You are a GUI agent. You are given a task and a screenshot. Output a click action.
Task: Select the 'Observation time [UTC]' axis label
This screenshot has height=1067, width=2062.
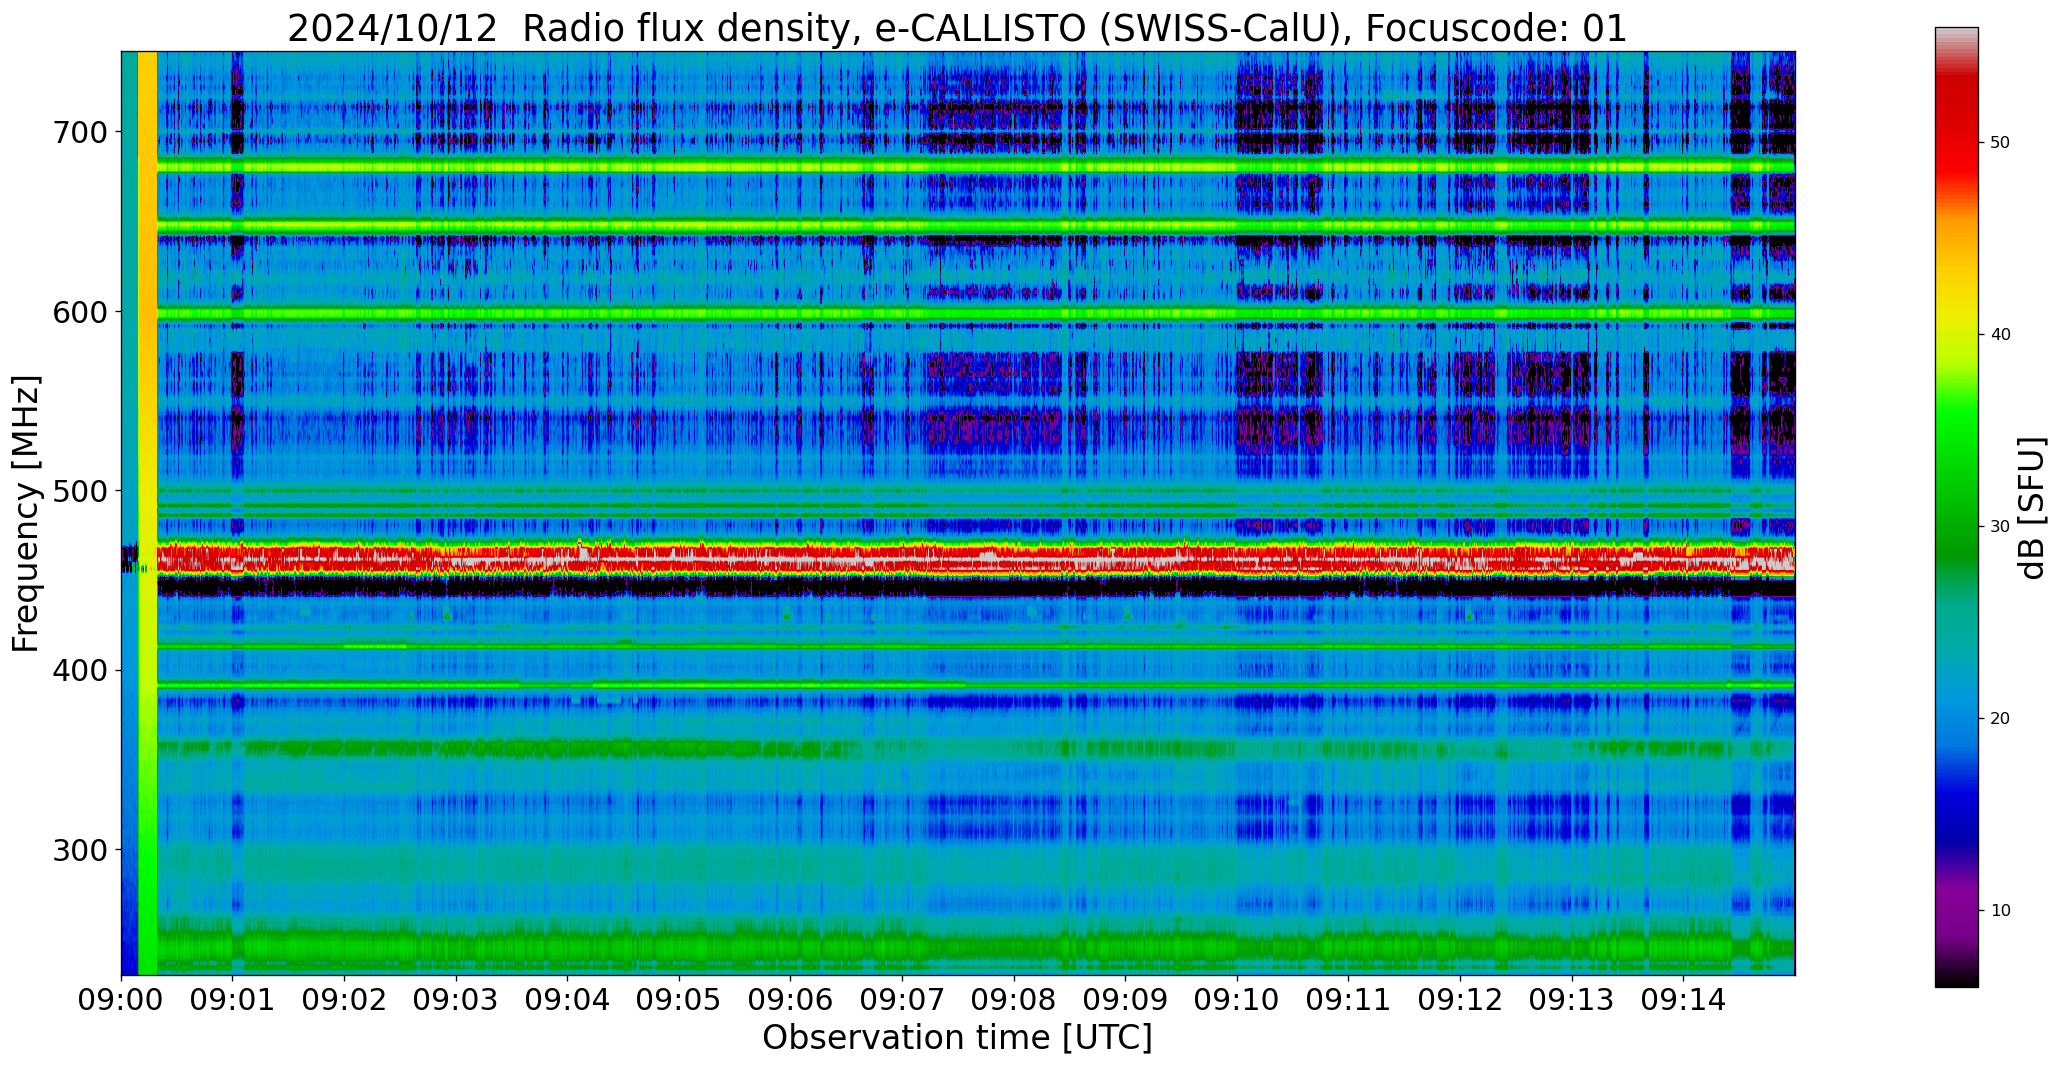click(x=957, y=1038)
